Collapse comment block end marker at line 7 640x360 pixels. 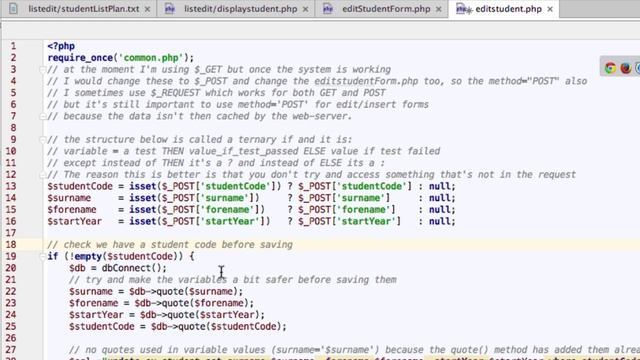[x=42, y=116]
